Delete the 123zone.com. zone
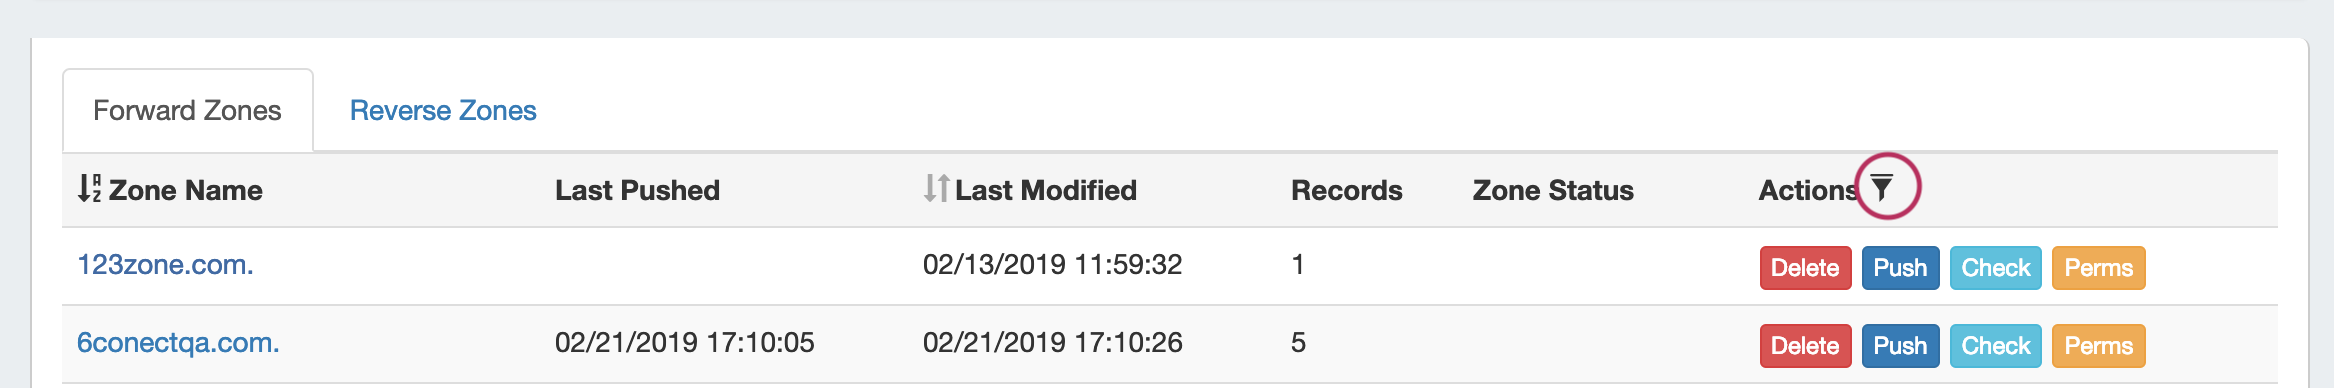 1805,268
